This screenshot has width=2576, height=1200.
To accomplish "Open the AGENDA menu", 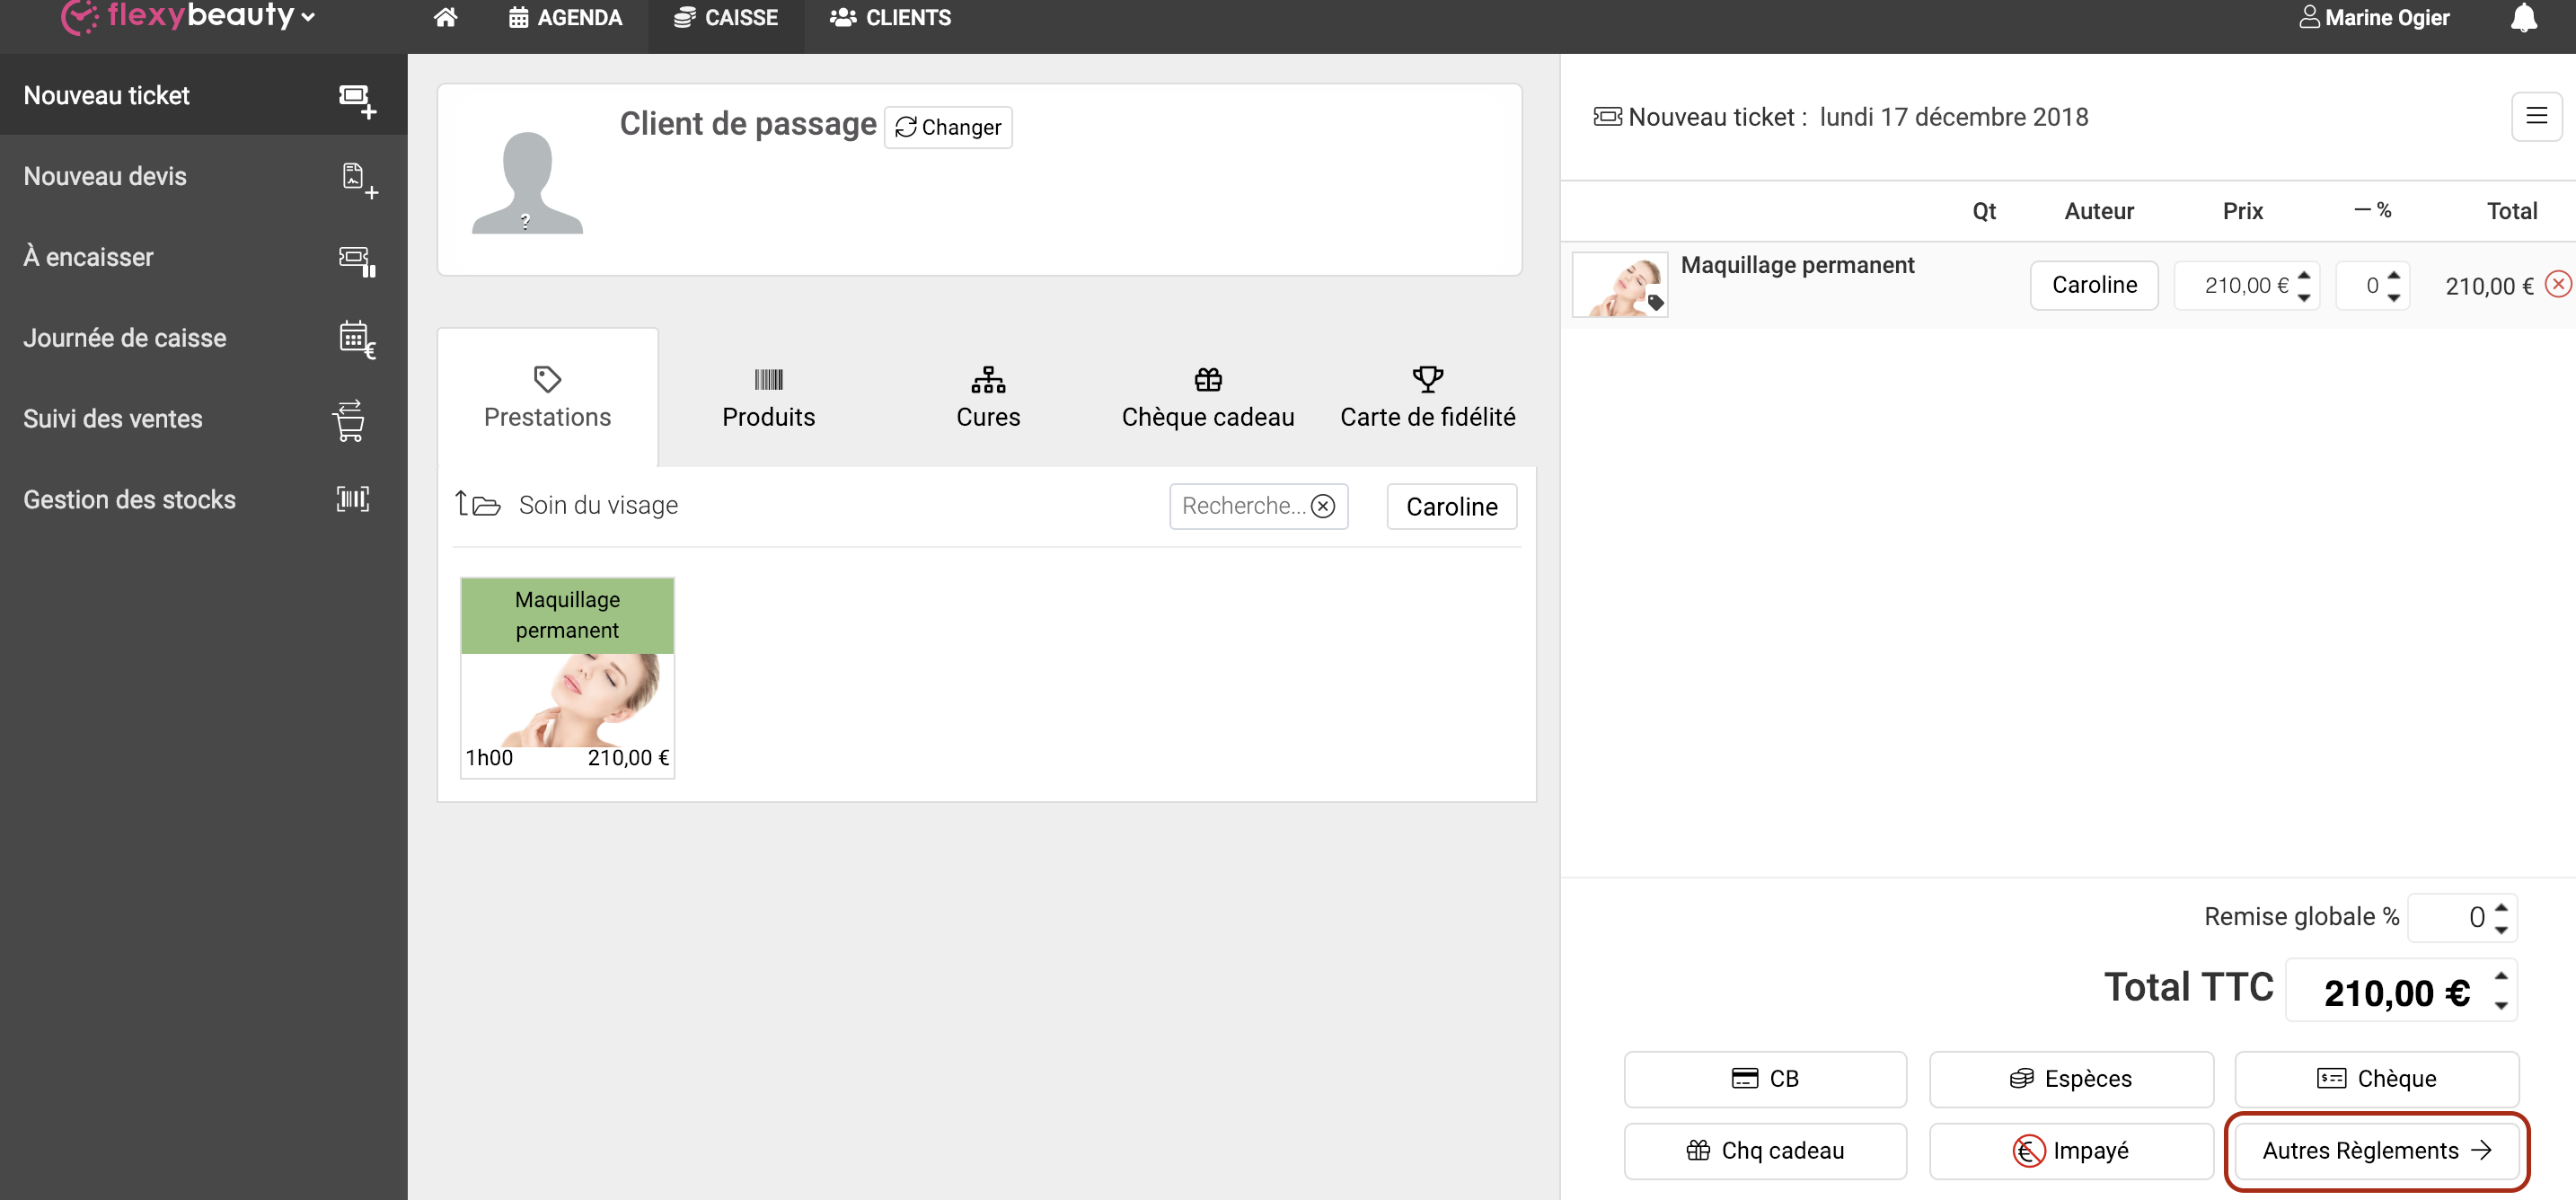I will pos(565,18).
